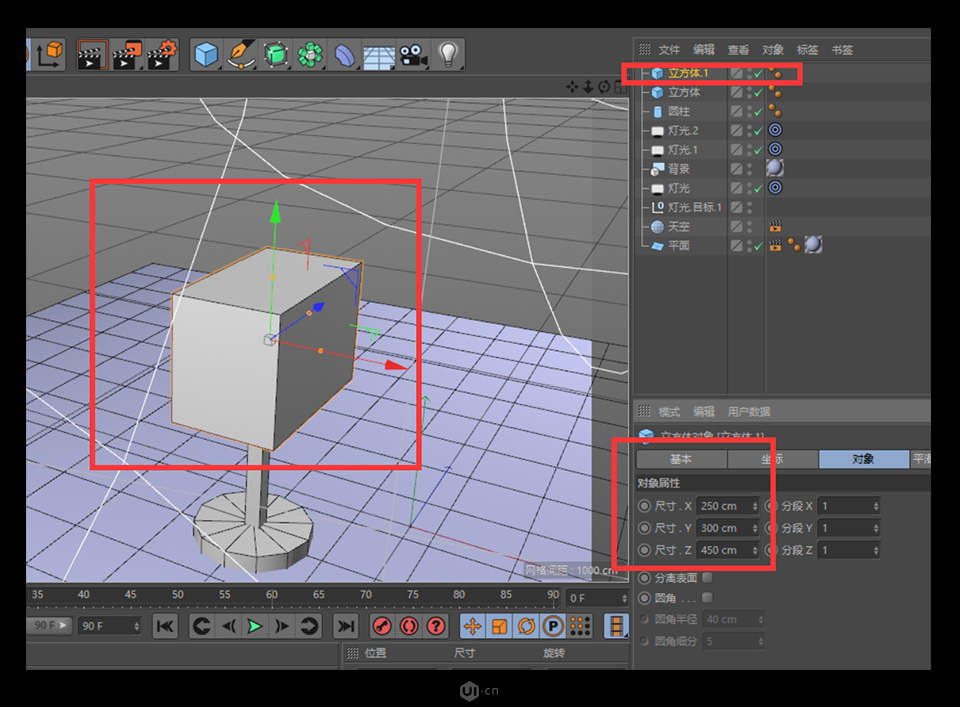Select the Subdivision Surface generator icon
The image size is (960, 707).
274,54
